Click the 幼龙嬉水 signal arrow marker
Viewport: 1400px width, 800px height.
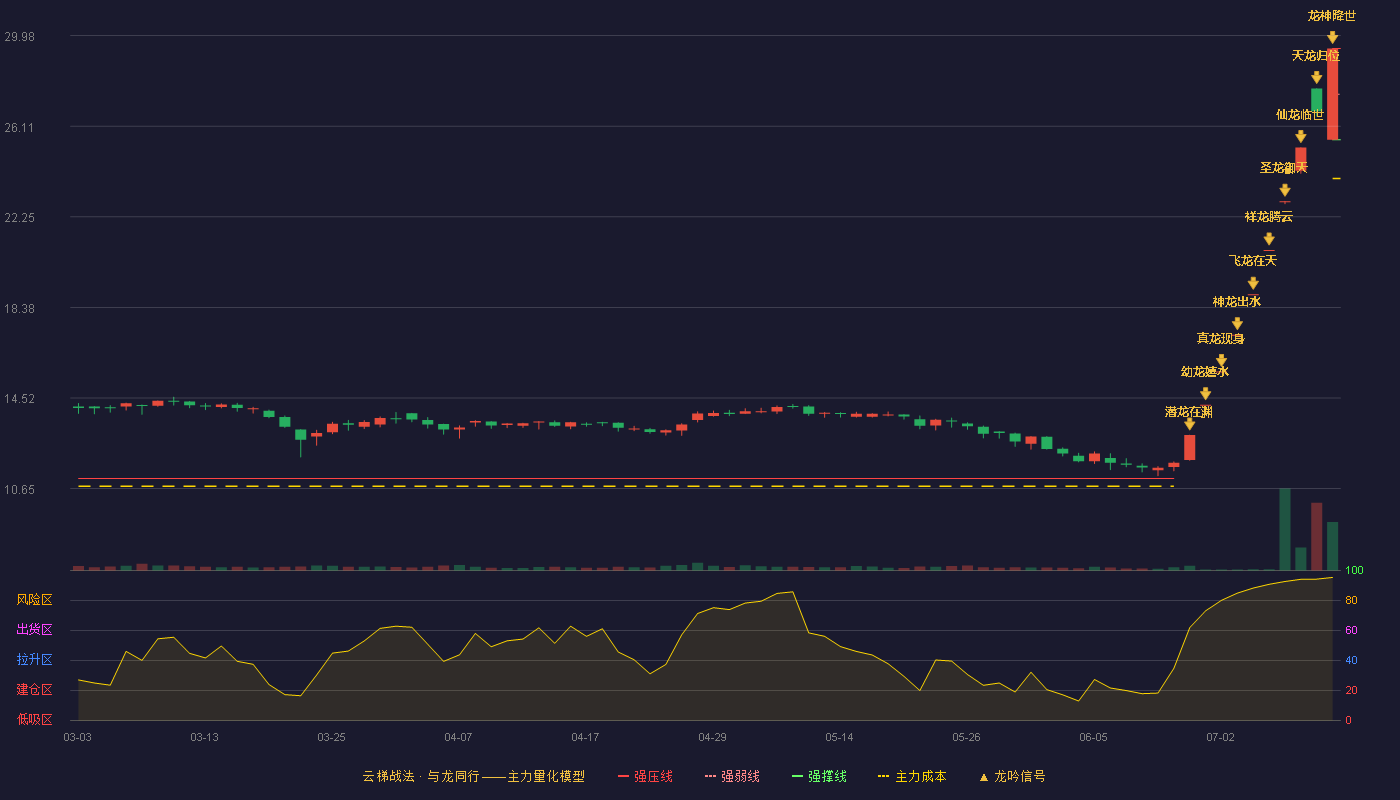1205,393
